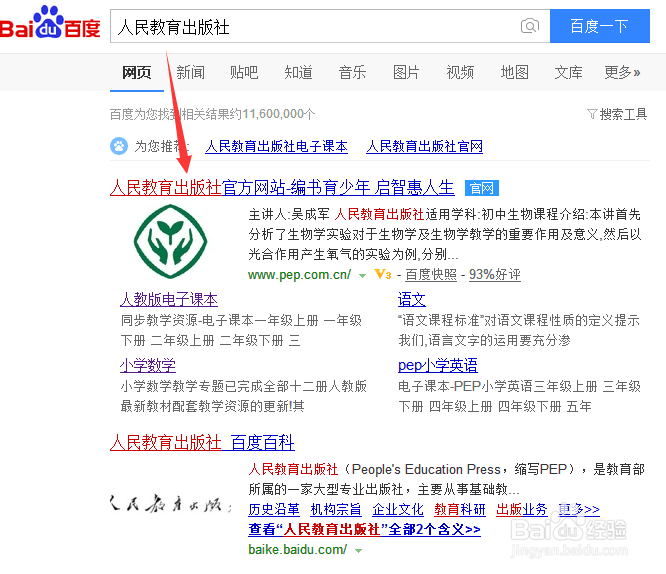
Task: Expand dropdown arrow after www.pep.com.cn/
Action: tap(362, 276)
